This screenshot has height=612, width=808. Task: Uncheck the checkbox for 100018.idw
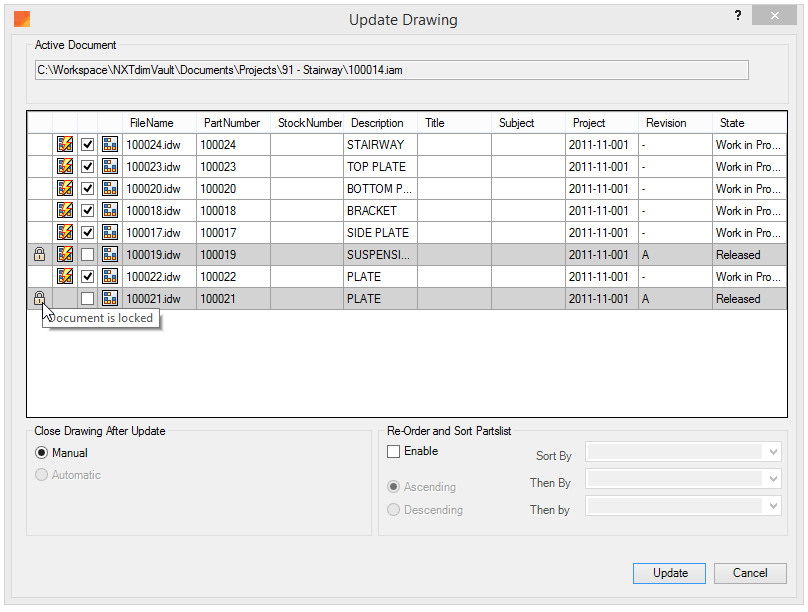(88, 211)
